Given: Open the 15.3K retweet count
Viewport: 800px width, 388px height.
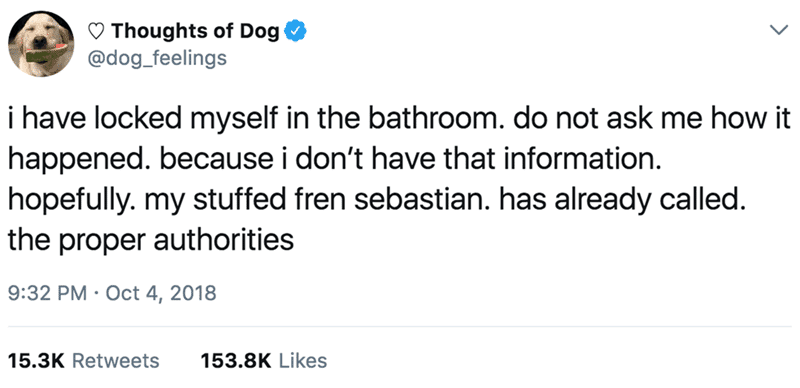Looking at the screenshot, I should click(36, 361).
